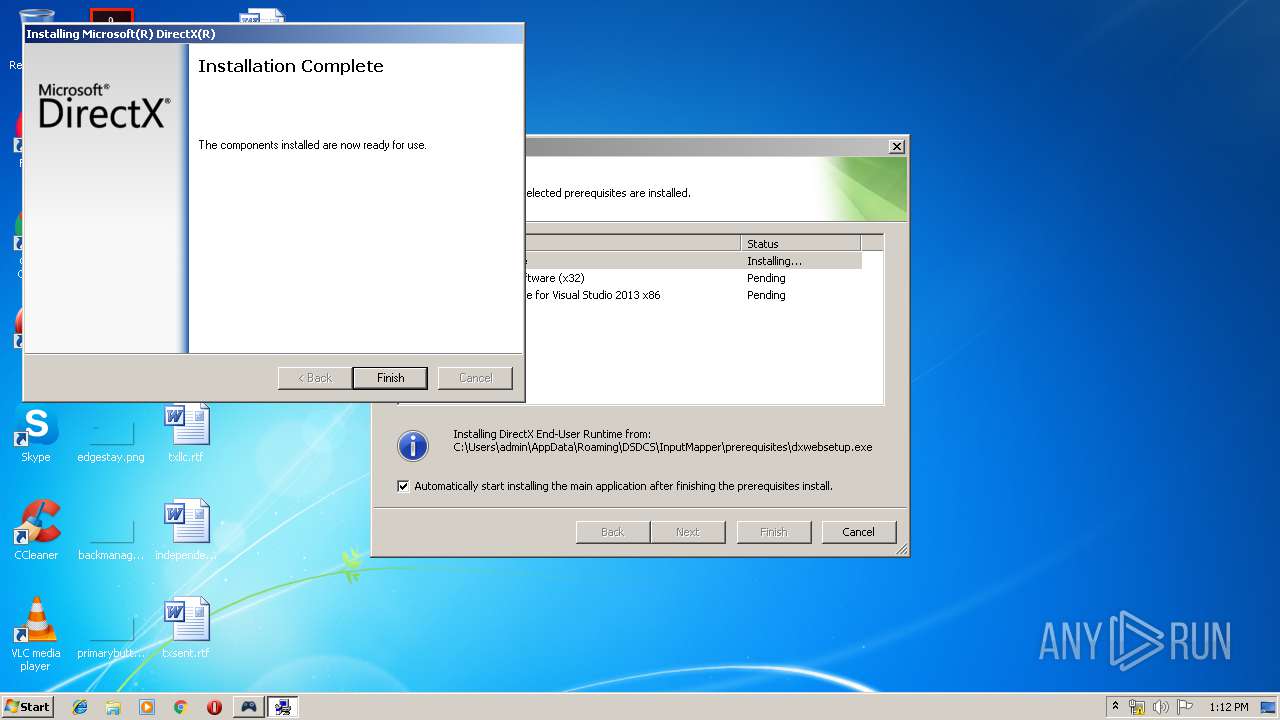The height and width of the screenshot is (720, 1280).
Task: Click the Status column header
Action: coord(801,243)
